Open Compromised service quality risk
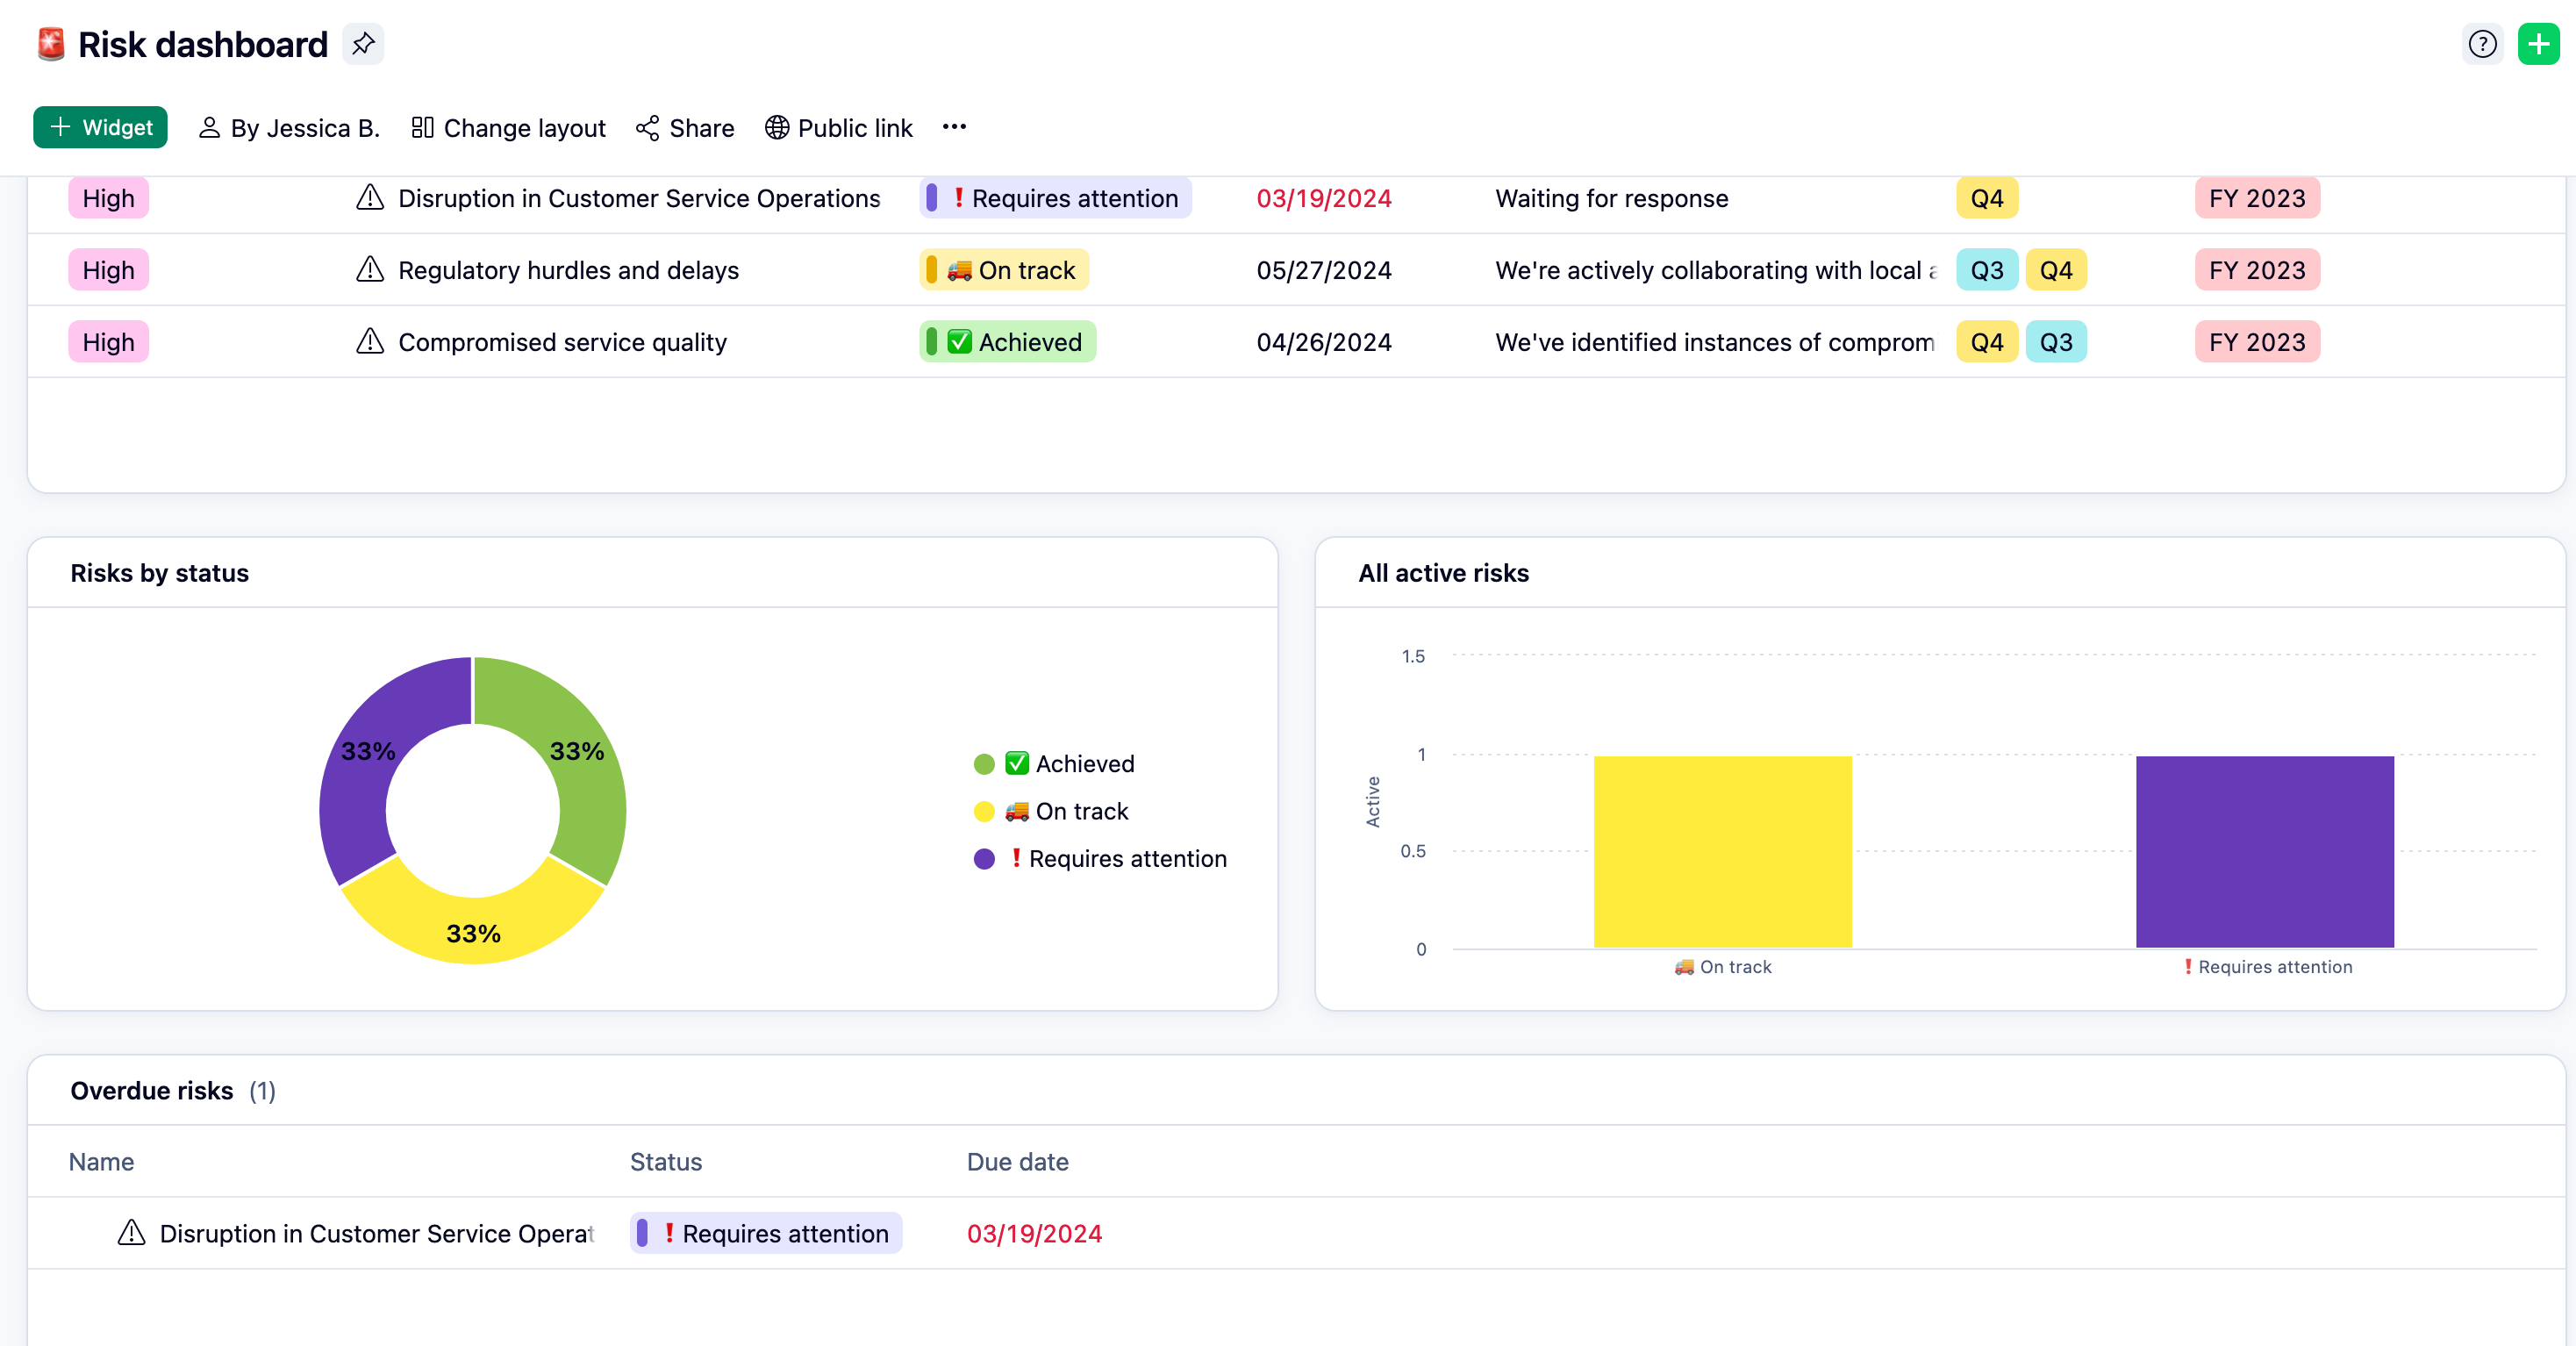Viewport: 2576px width, 1346px height. (562, 342)
